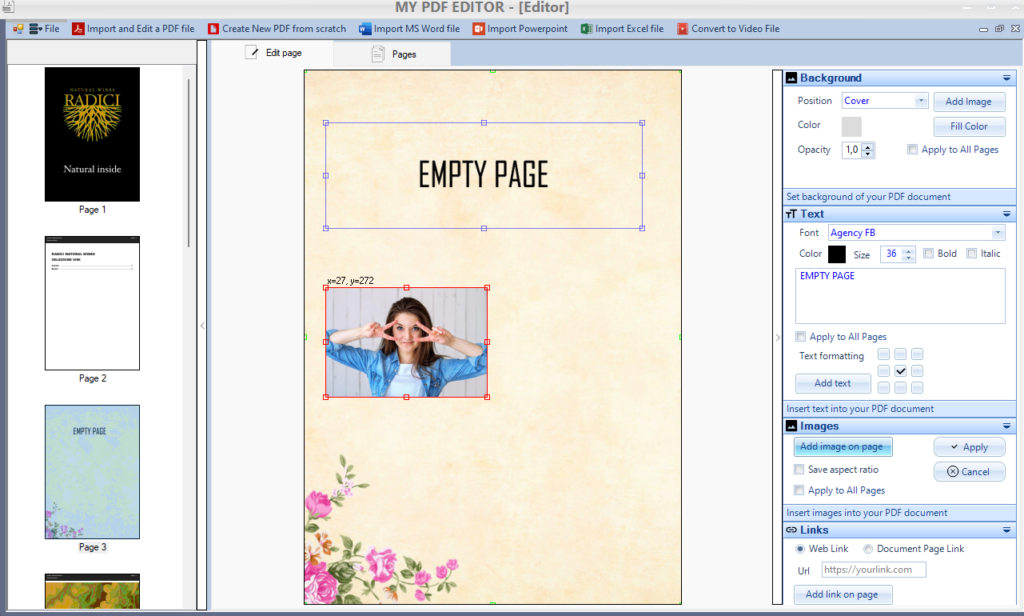Click the Create New PDF from scratch icon
This screenshot has height=616, width=1024.
tap(213, 29)
